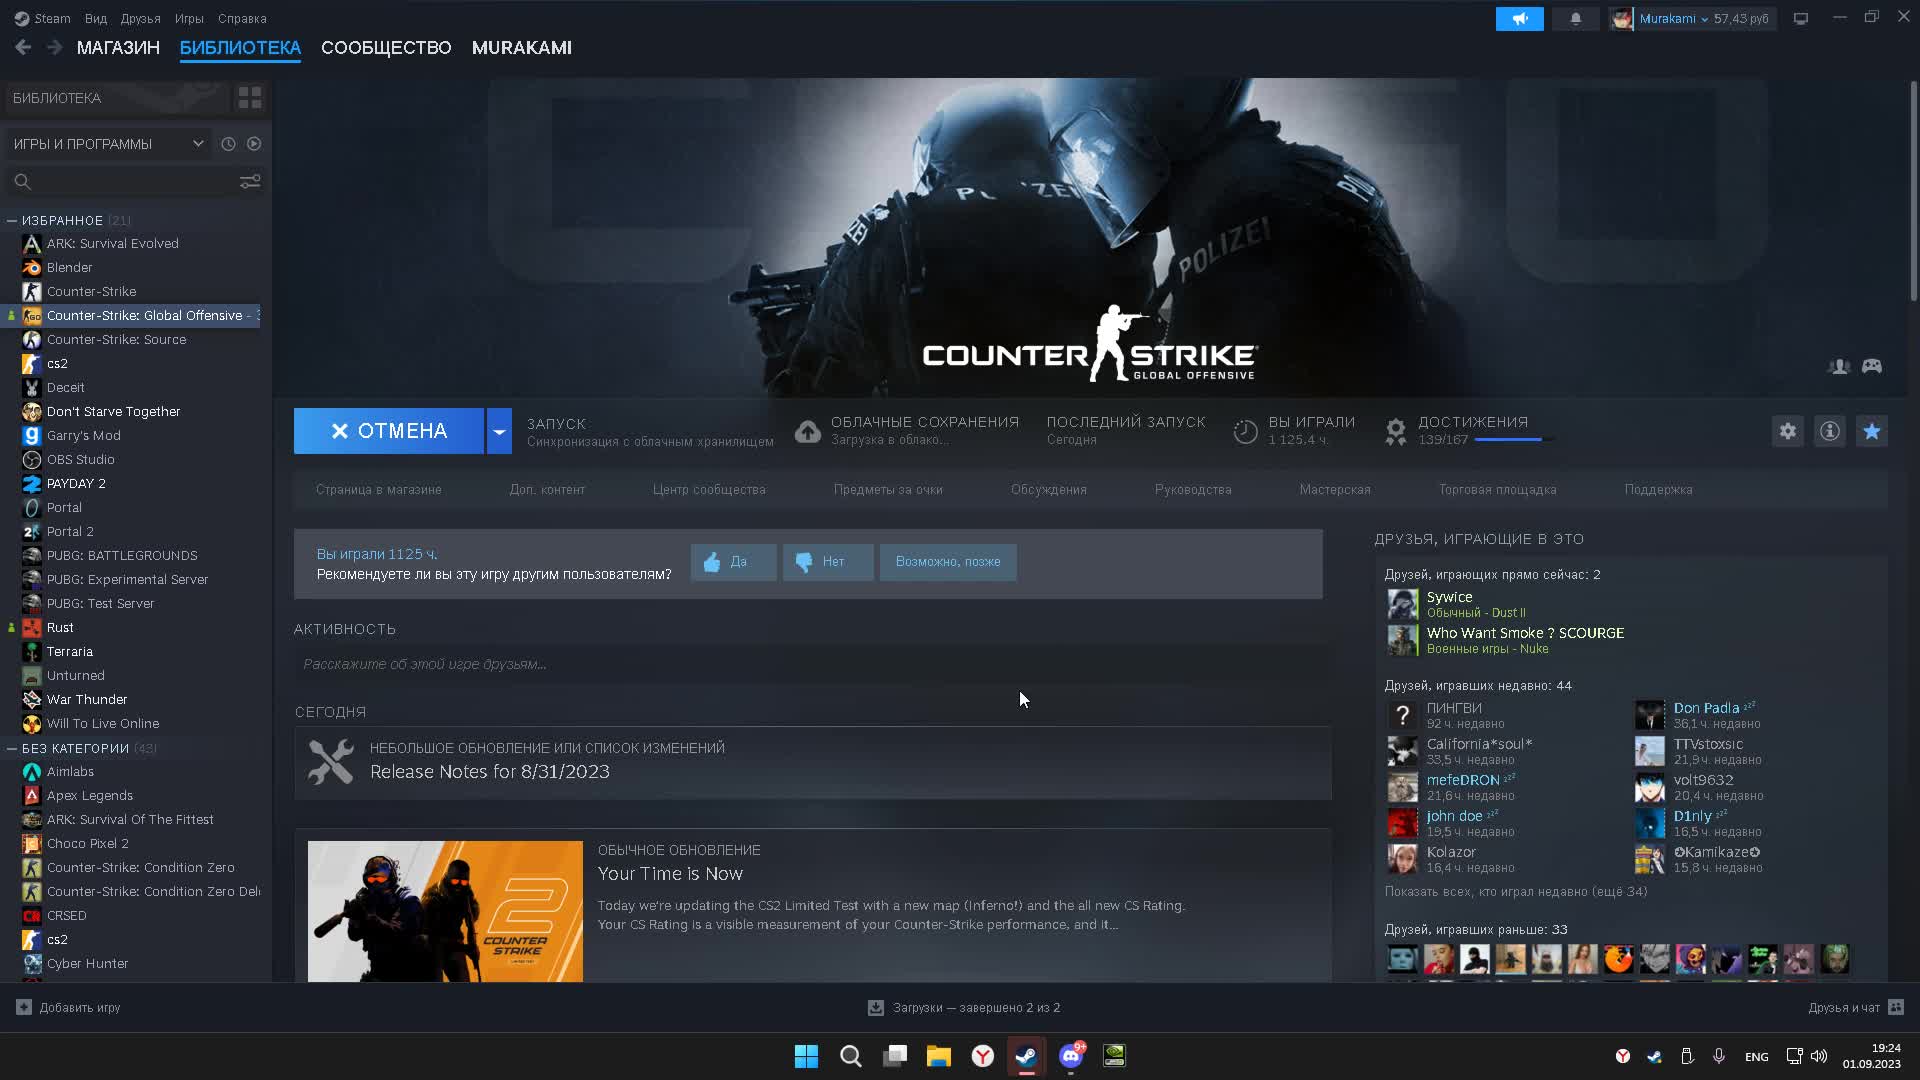Screen dimensions: 1920x1080
Task: Open the Торговая площадка (Market) tab
Action: [1497, 489]
